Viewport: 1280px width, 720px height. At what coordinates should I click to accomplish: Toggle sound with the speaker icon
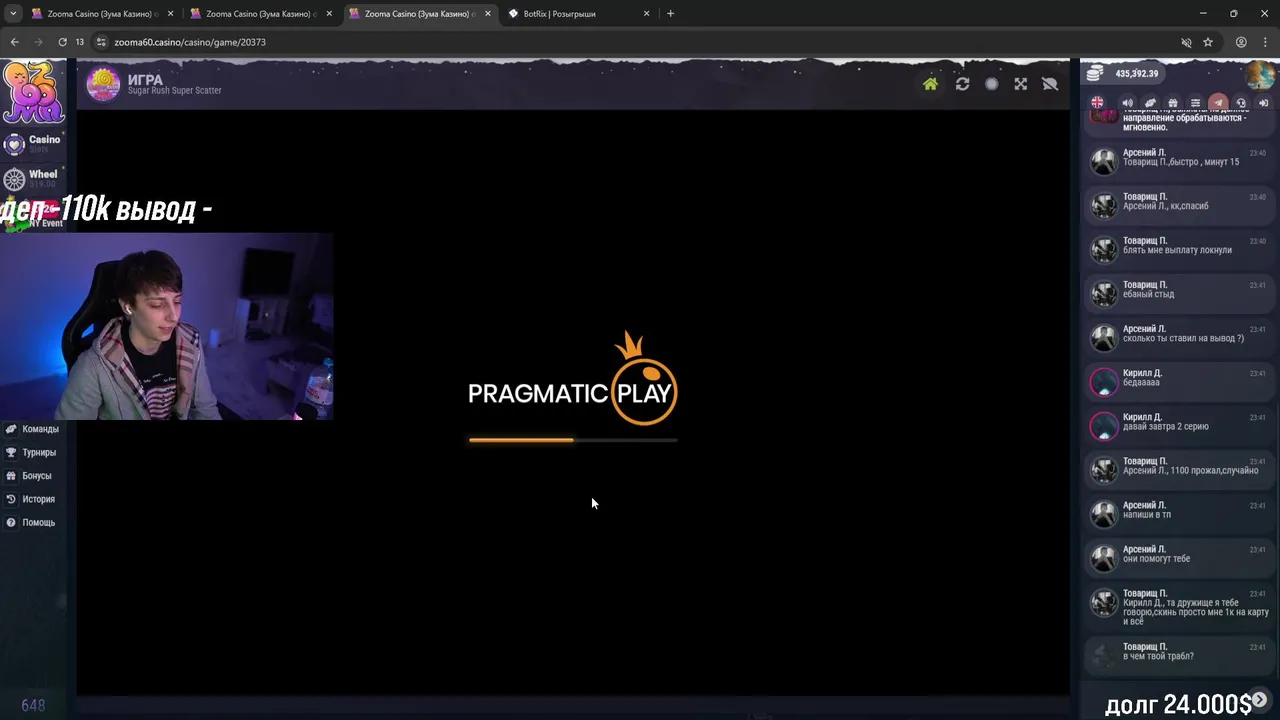[1128, 102]
